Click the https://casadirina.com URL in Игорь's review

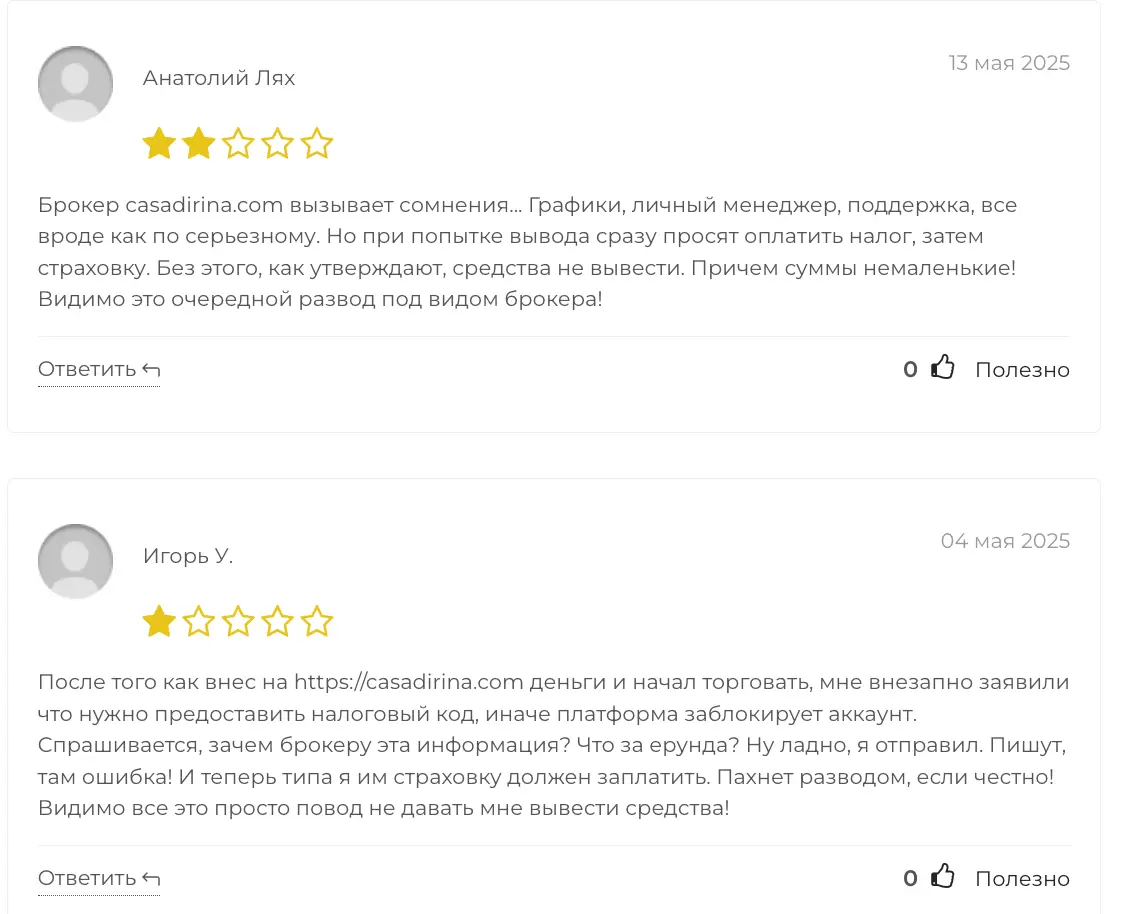point(409,682)
